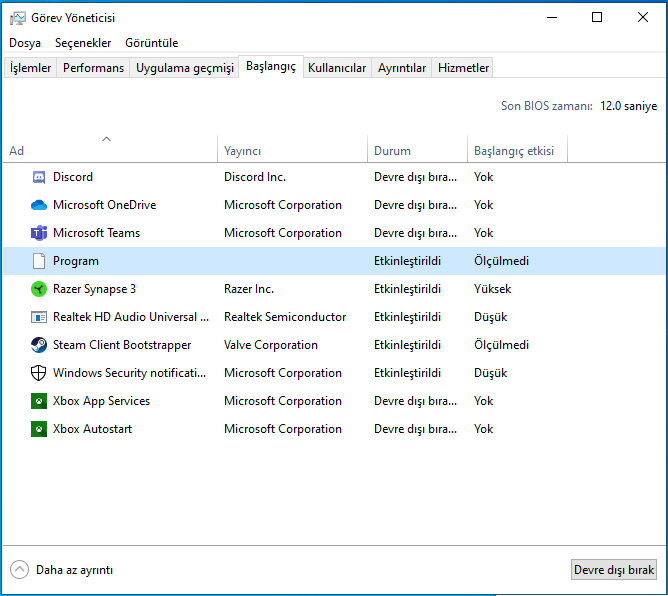668x596 pixels.
Task: Sort by Başlangıç etkisi column header
Action: click(517, 149)
